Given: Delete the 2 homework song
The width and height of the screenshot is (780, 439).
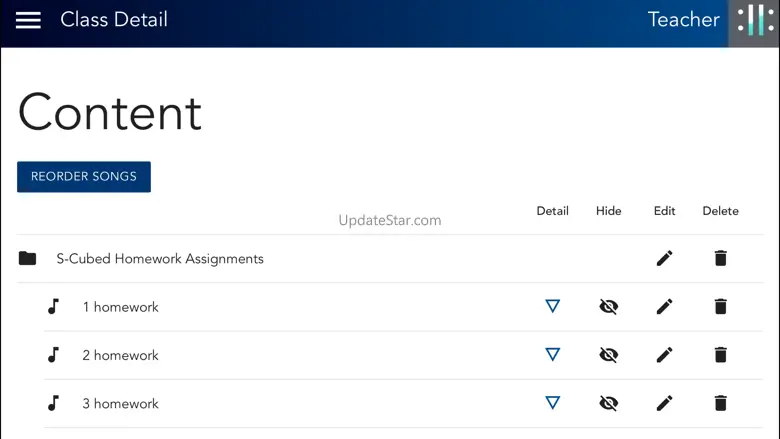Looking at the screenshot, I should pyautogui.click(x=720, y=355).
